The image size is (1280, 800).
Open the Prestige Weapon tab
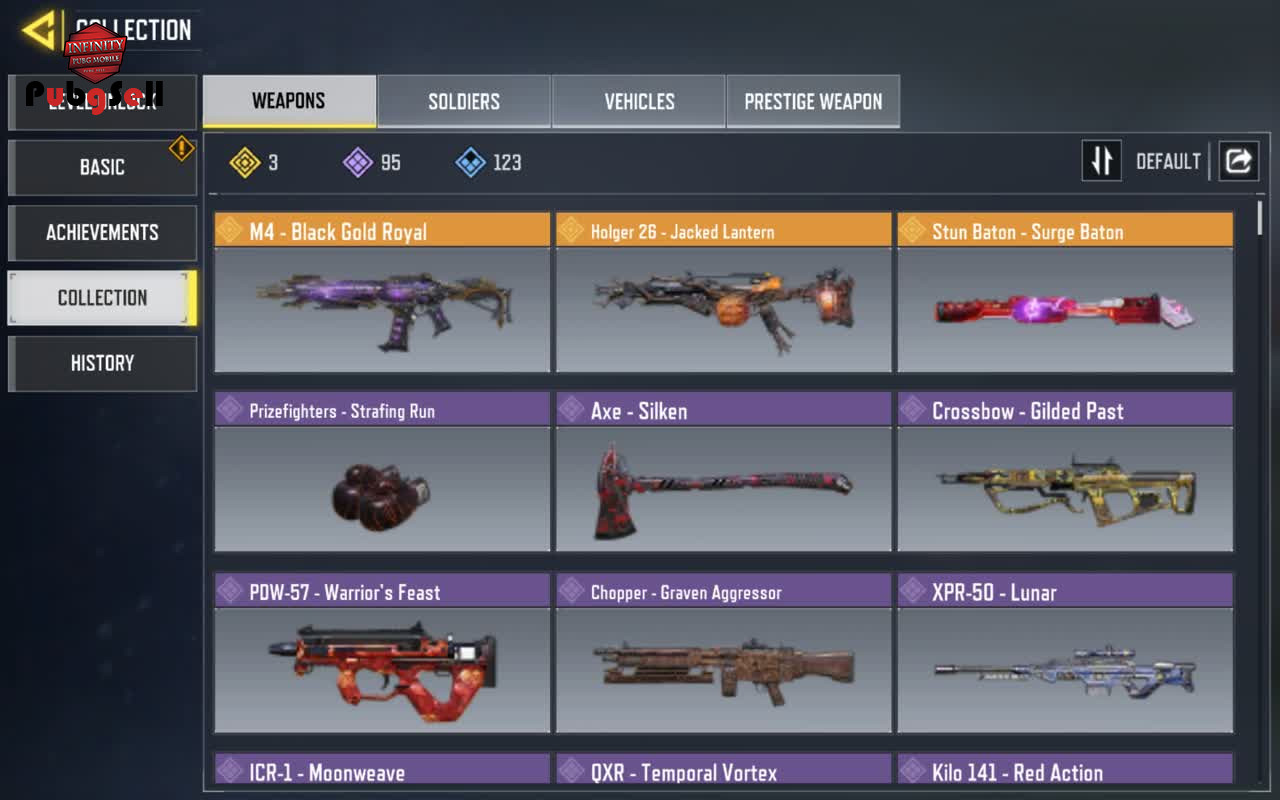[813, 101]
